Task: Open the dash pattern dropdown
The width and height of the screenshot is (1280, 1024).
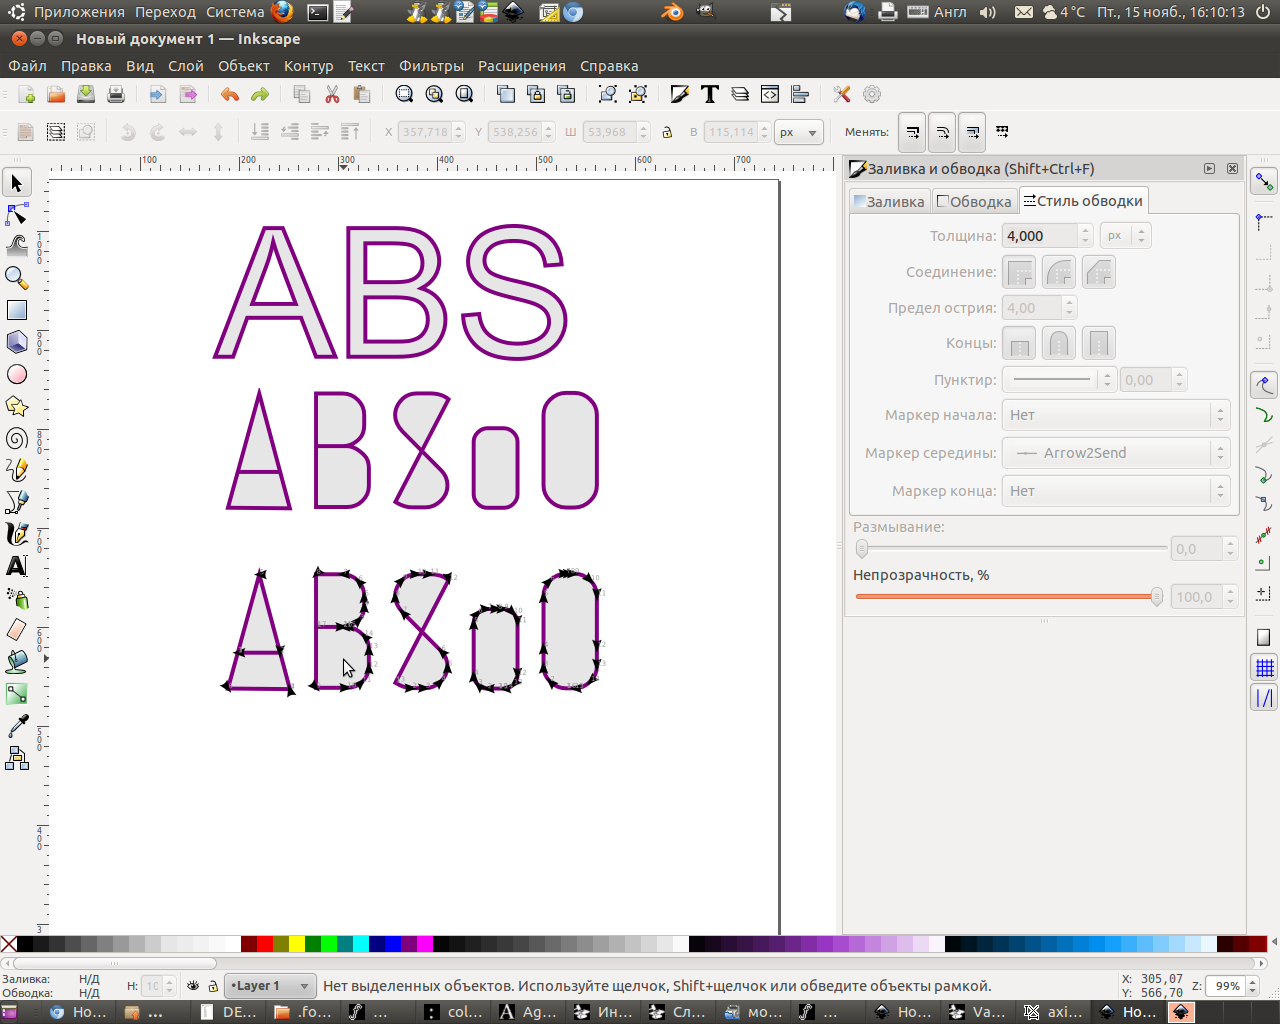Action: [x=1059, y=380]
